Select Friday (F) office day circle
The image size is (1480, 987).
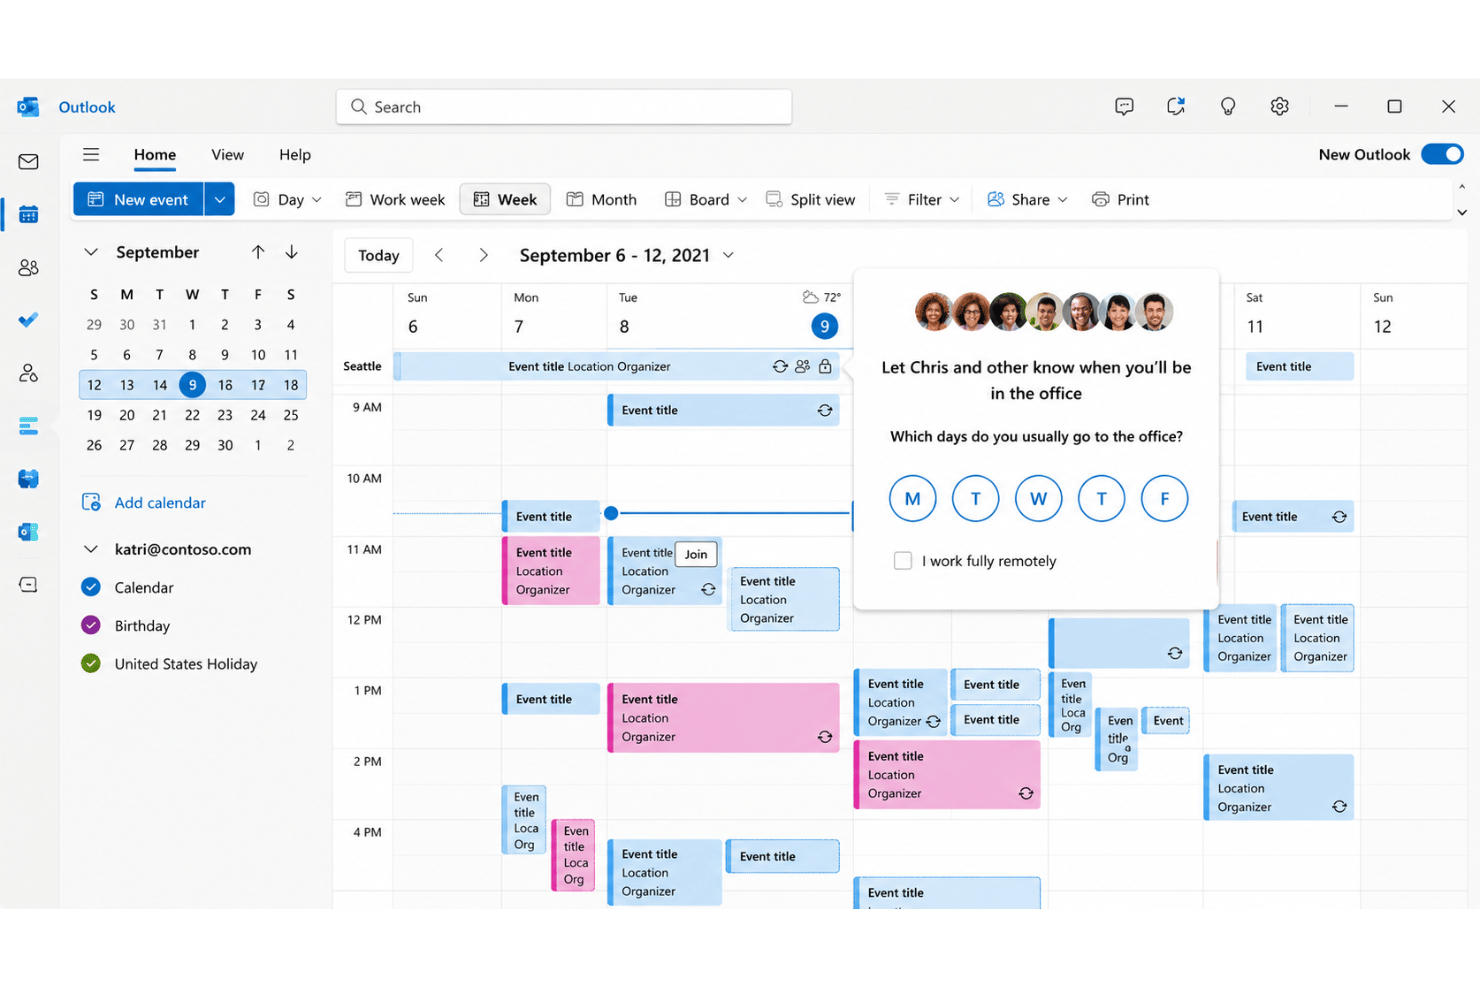pyautogui.click(x=1164, y=498)
